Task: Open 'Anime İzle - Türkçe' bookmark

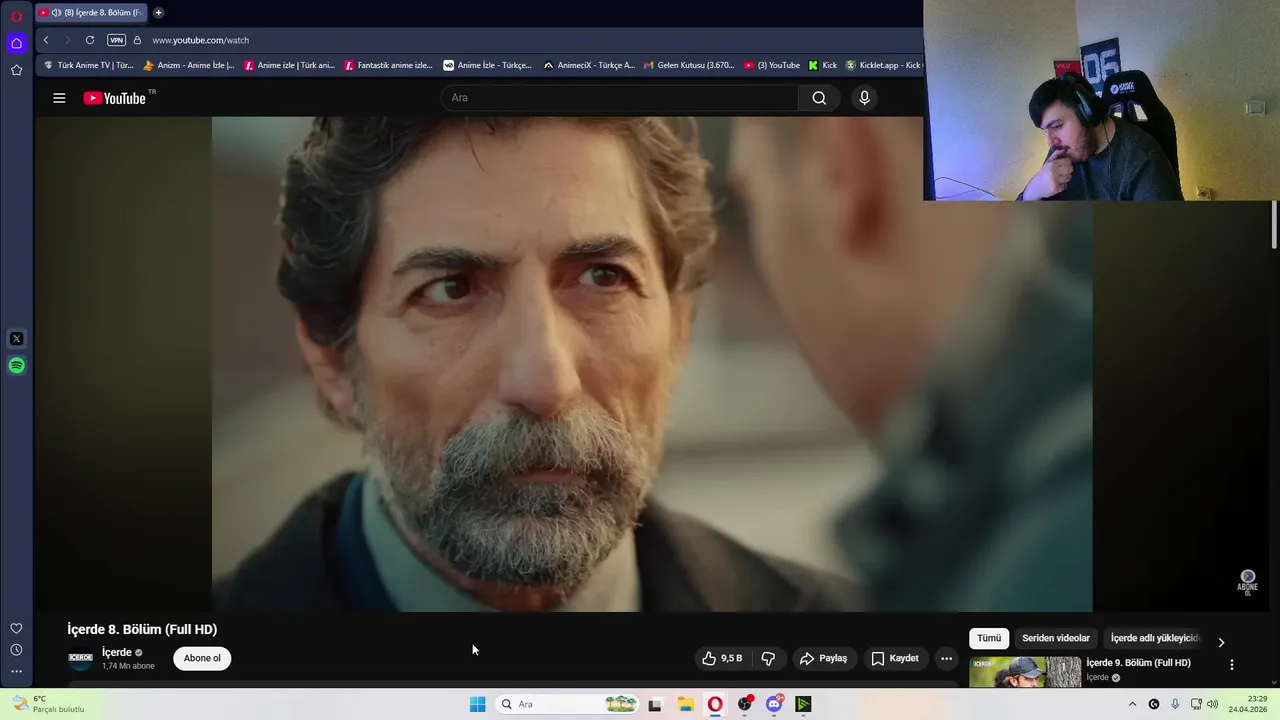Action: (488, 65)
